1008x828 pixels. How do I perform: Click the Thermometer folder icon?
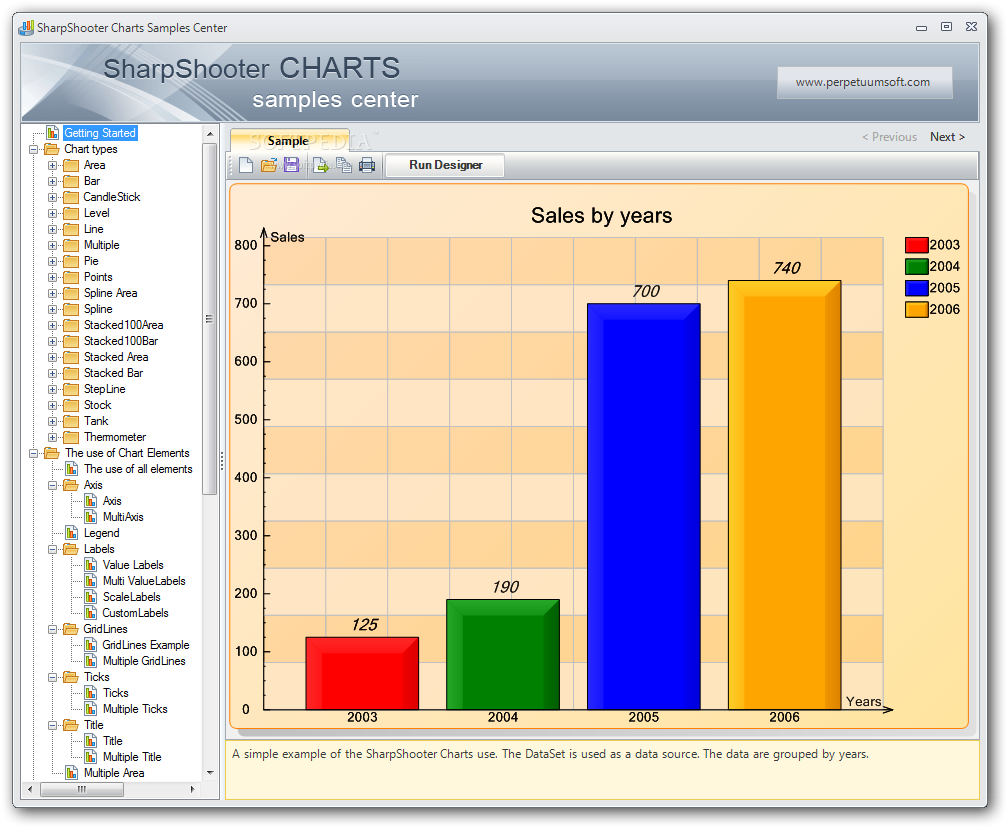[71, 437]
